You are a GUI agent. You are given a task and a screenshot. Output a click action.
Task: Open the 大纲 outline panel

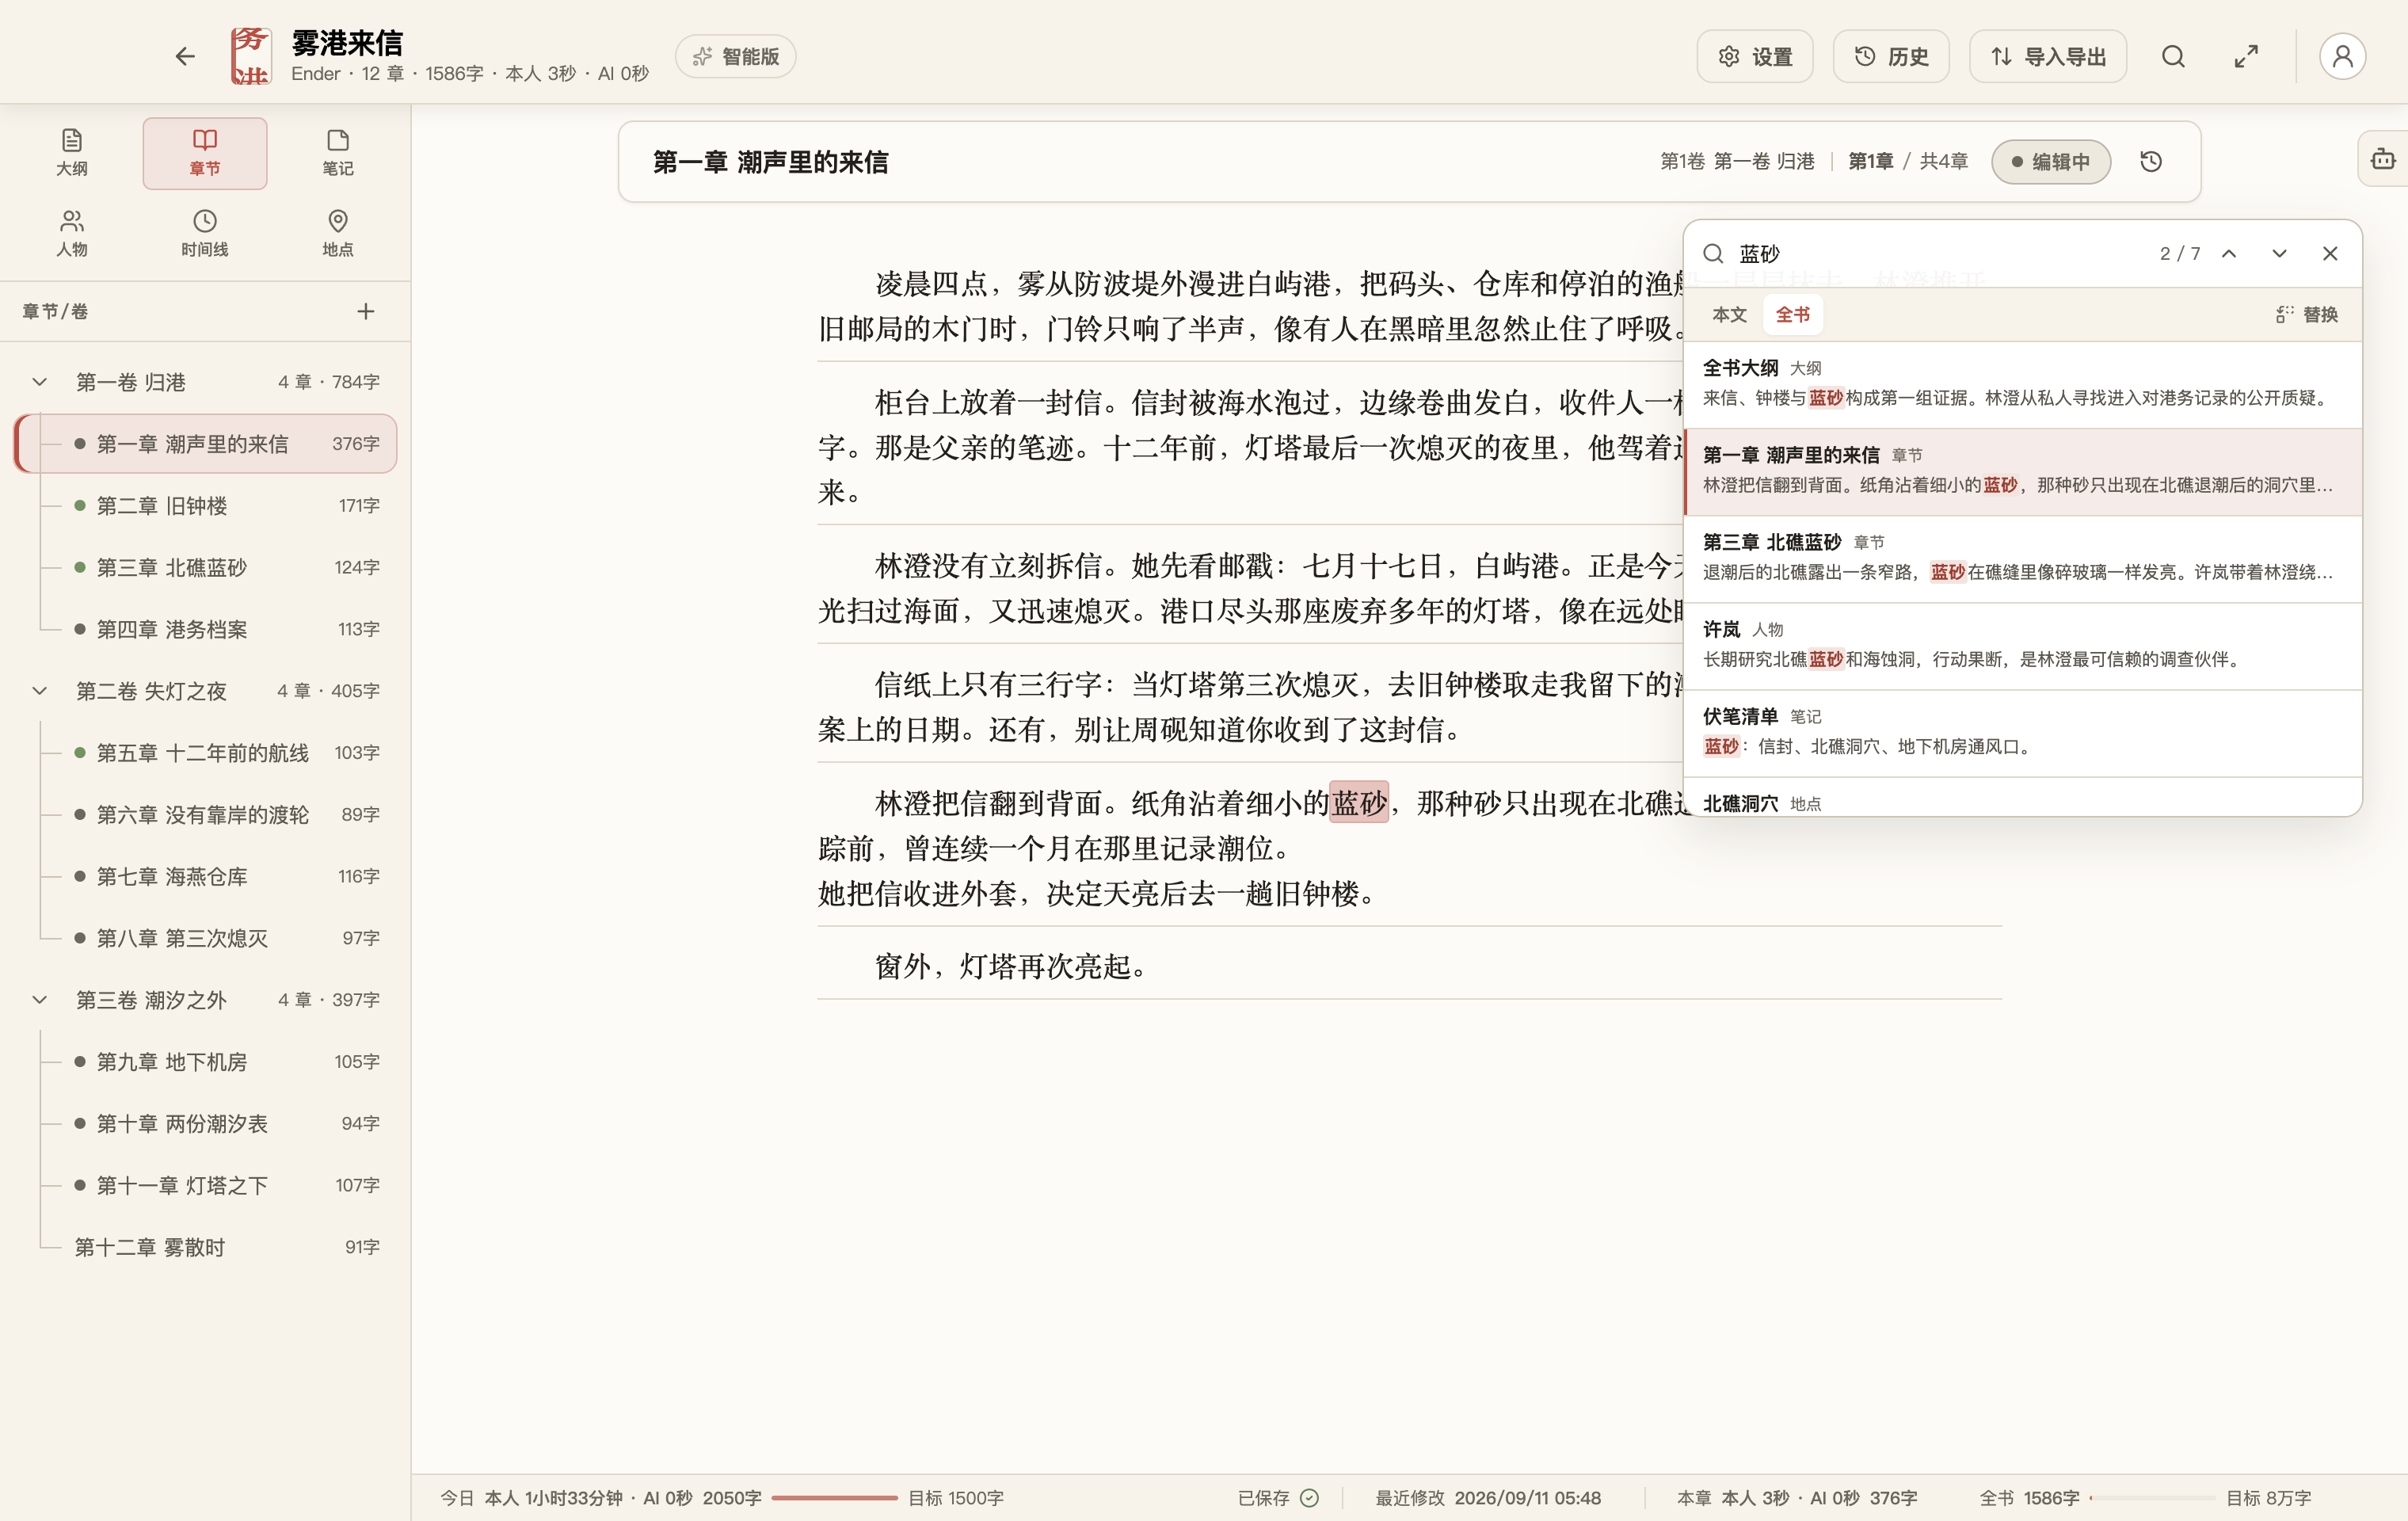(x=71, y=153)
